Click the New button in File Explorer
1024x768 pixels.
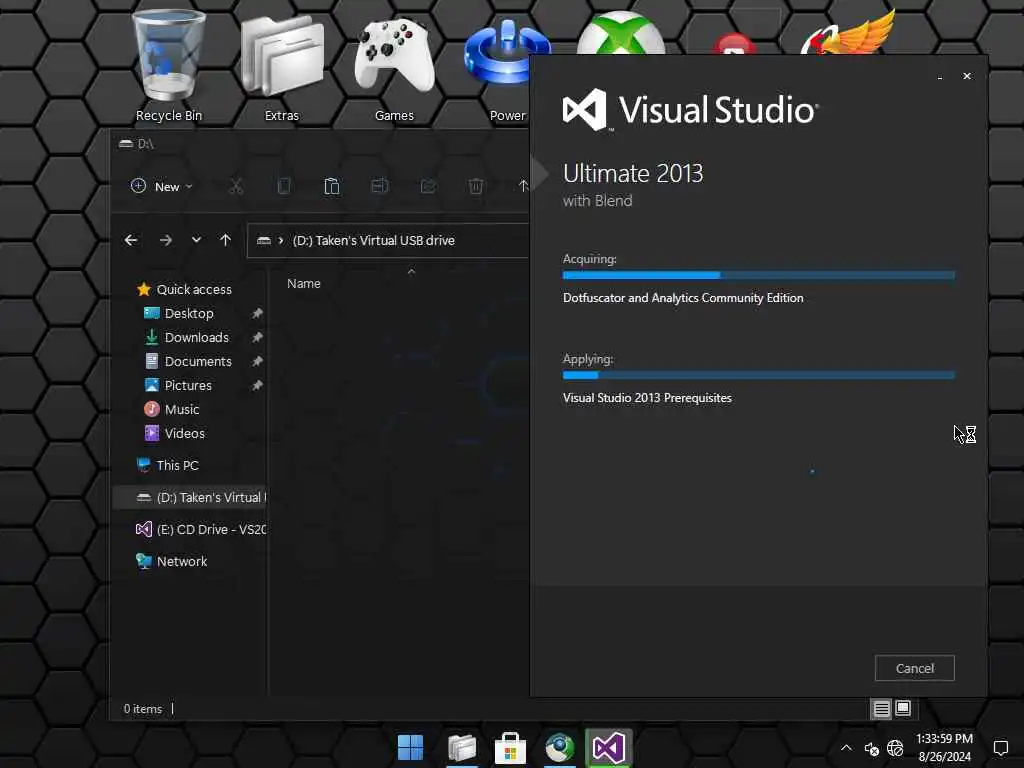[162, 187]
